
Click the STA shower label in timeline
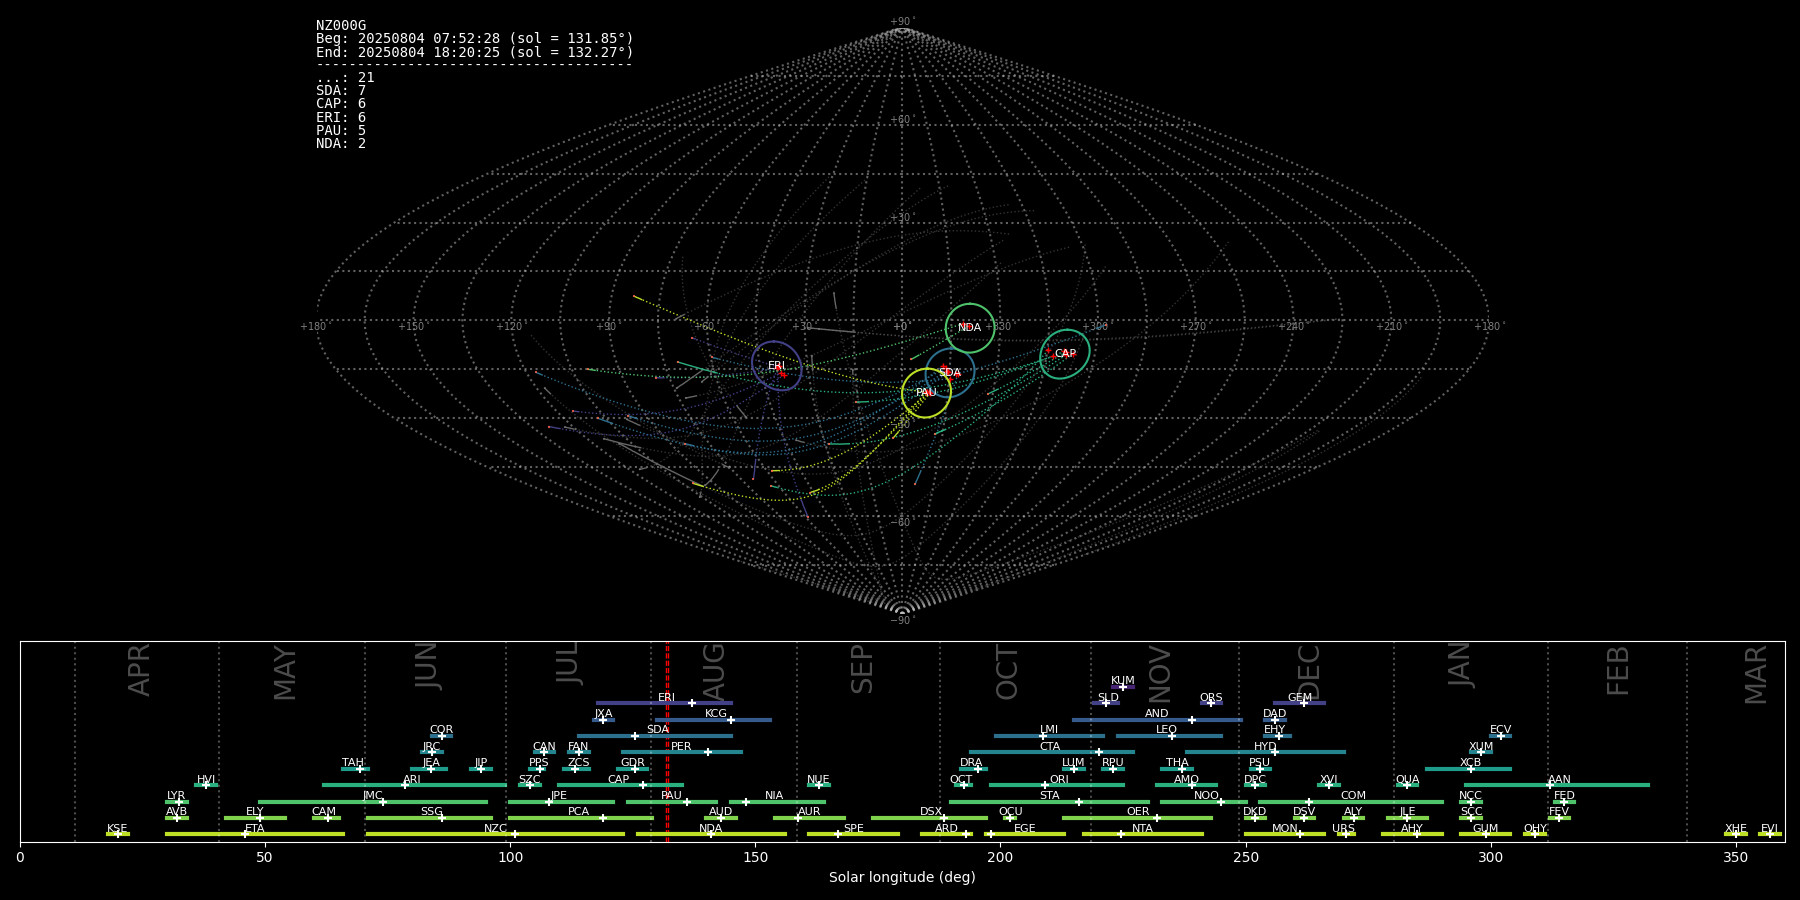(x=1050, y=796)
